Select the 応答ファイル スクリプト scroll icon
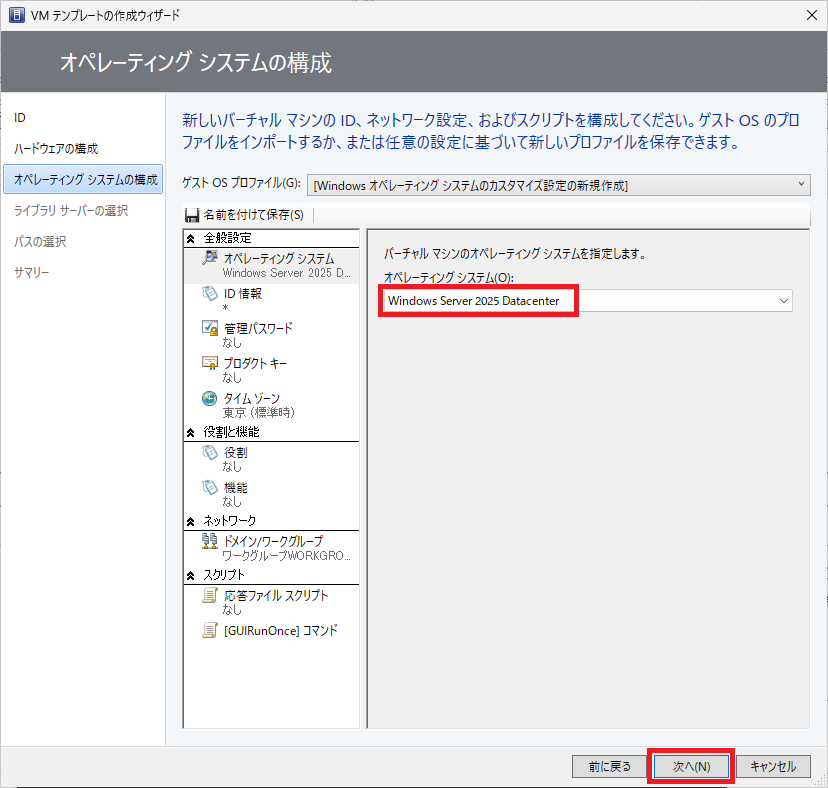This screenshot has width=828, height=788. [210, 595]
